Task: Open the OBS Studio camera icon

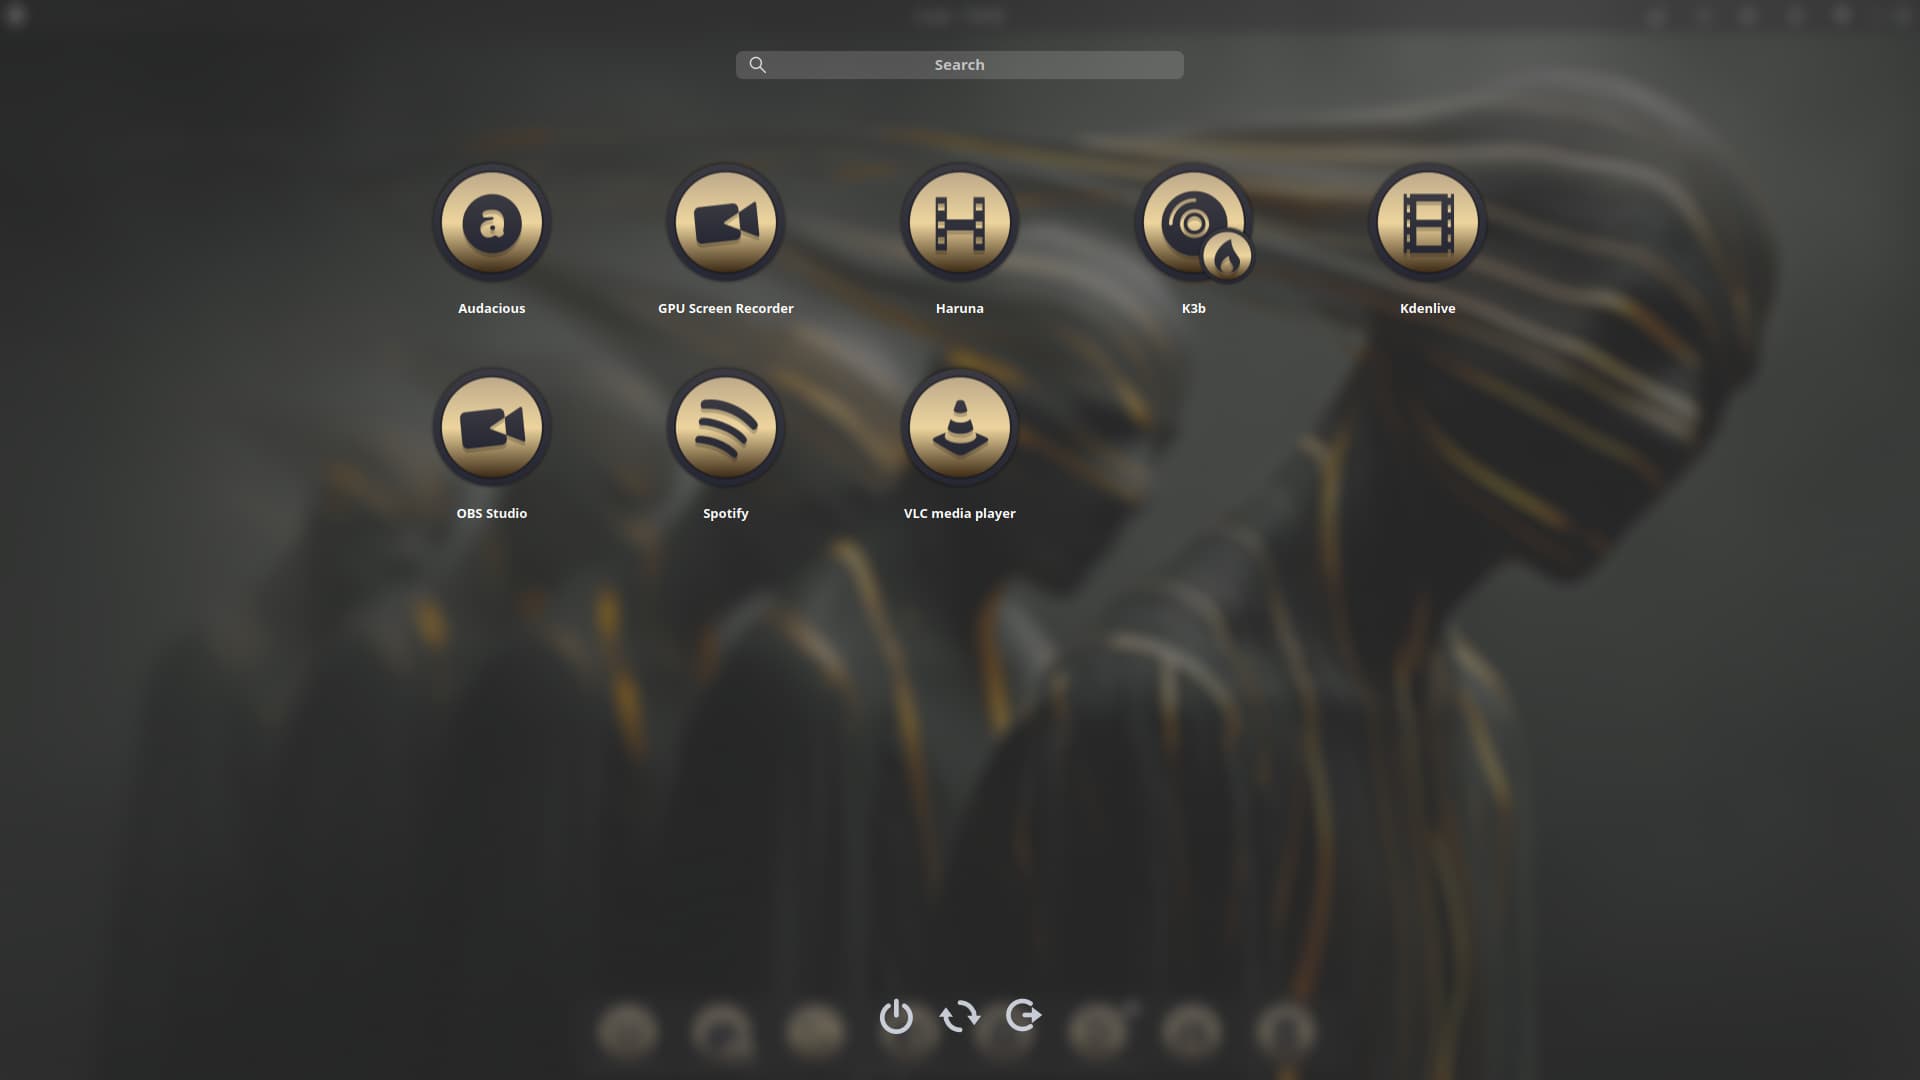Action: click(491, 427)
